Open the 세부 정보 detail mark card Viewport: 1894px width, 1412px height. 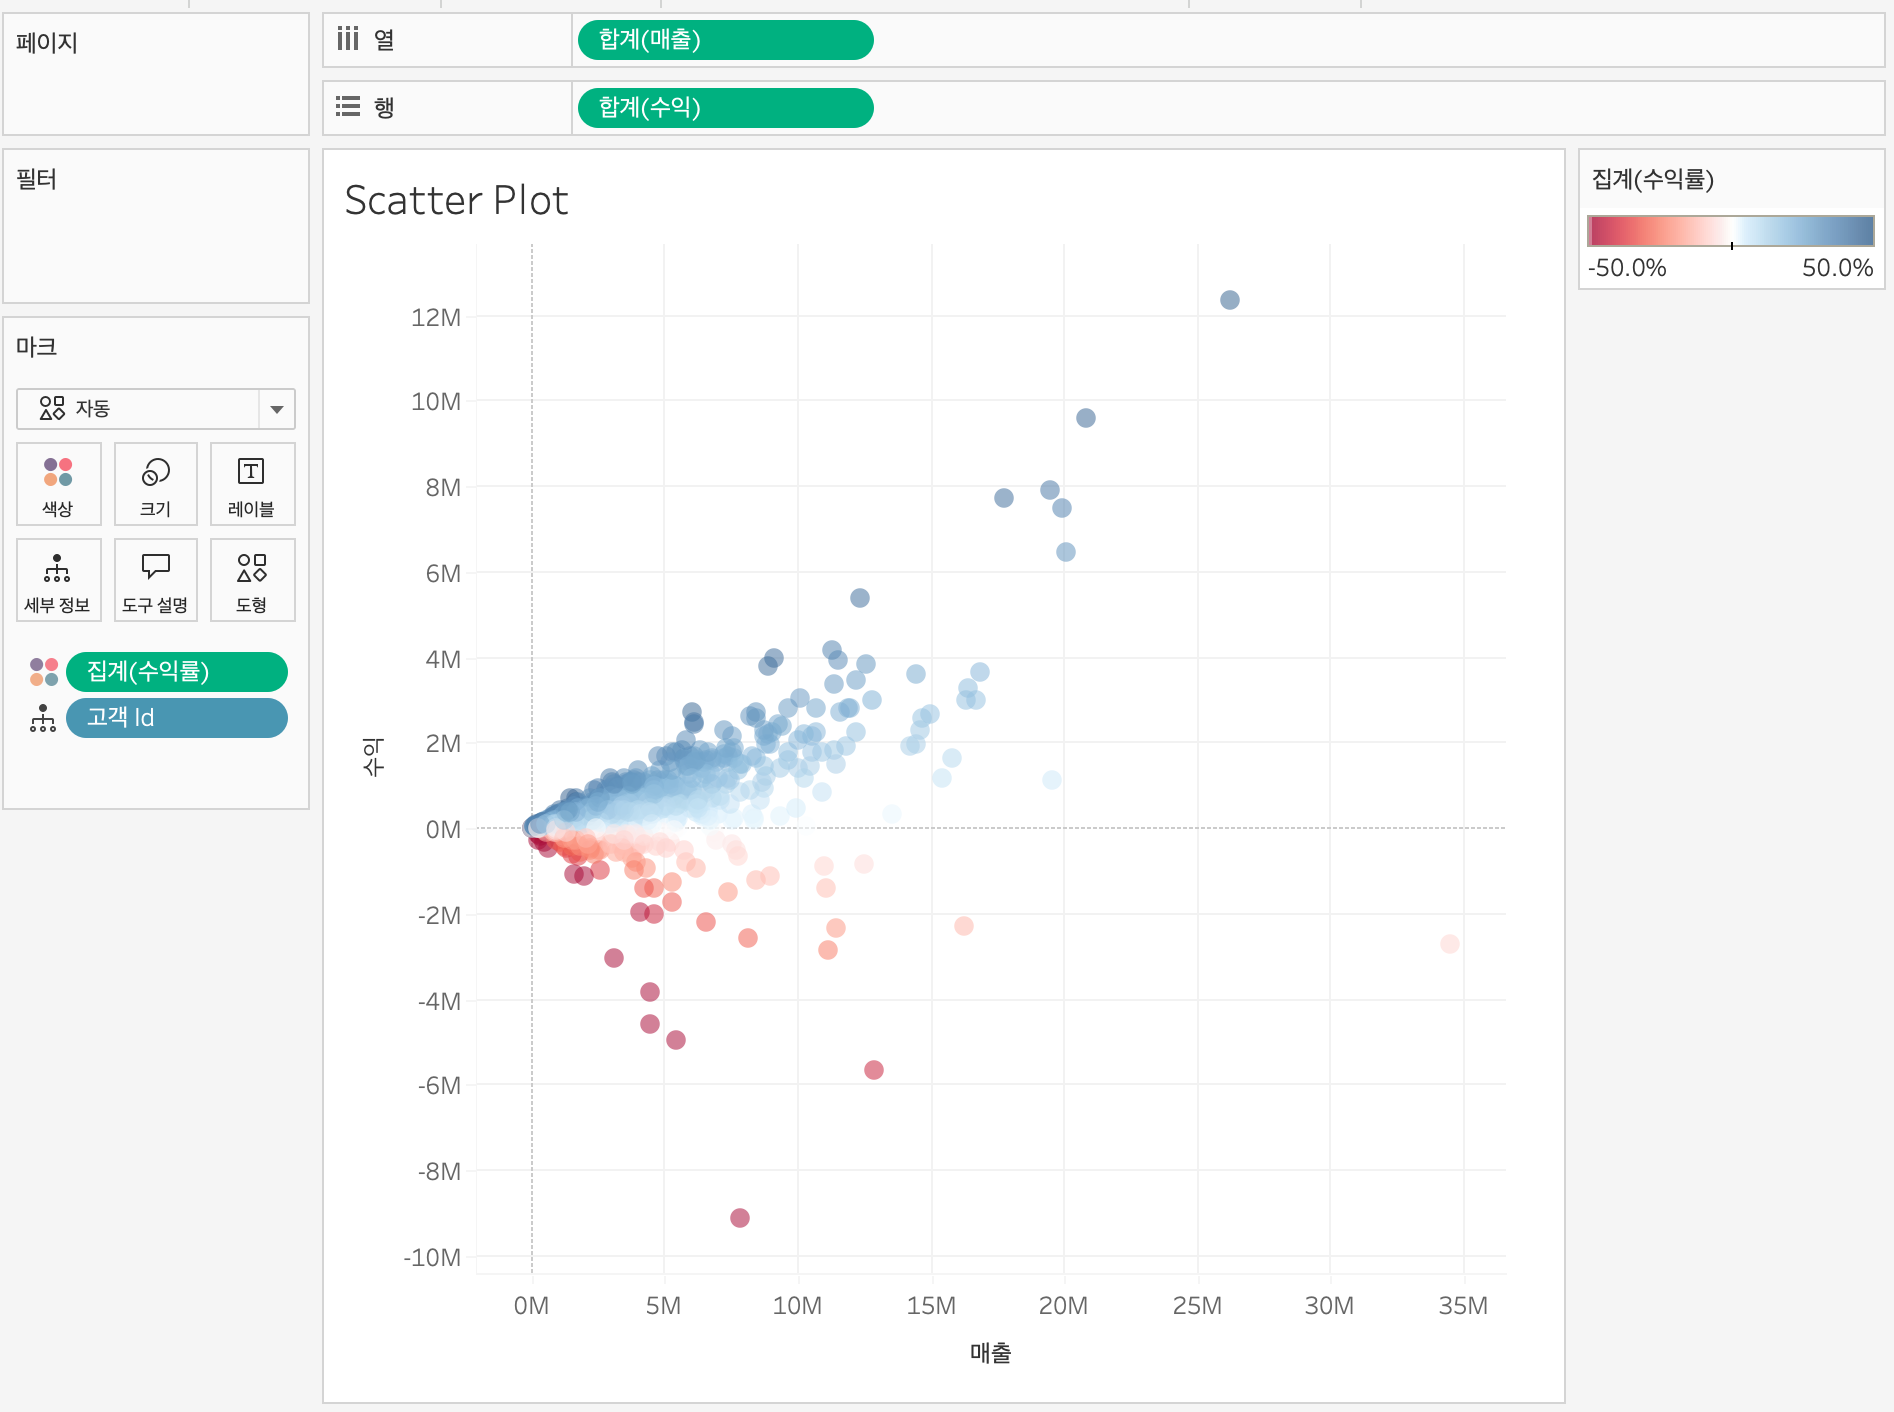tap(58, 580)
